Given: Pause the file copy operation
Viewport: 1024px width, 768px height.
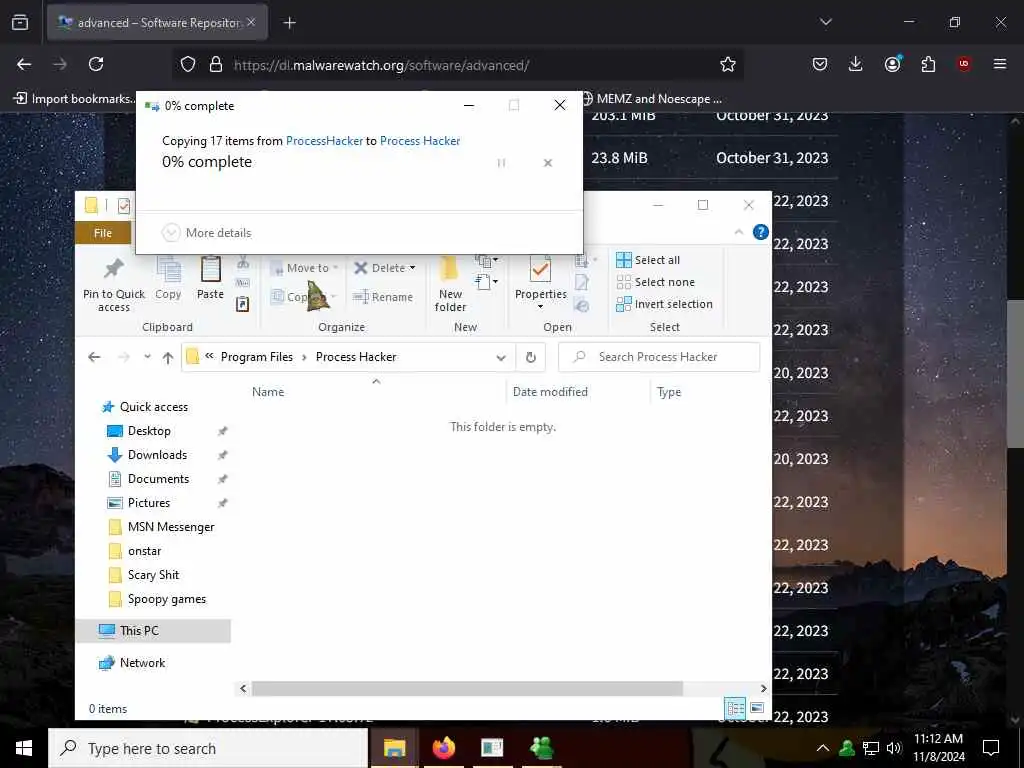Looking at the screenshot, I should point(502,163).
